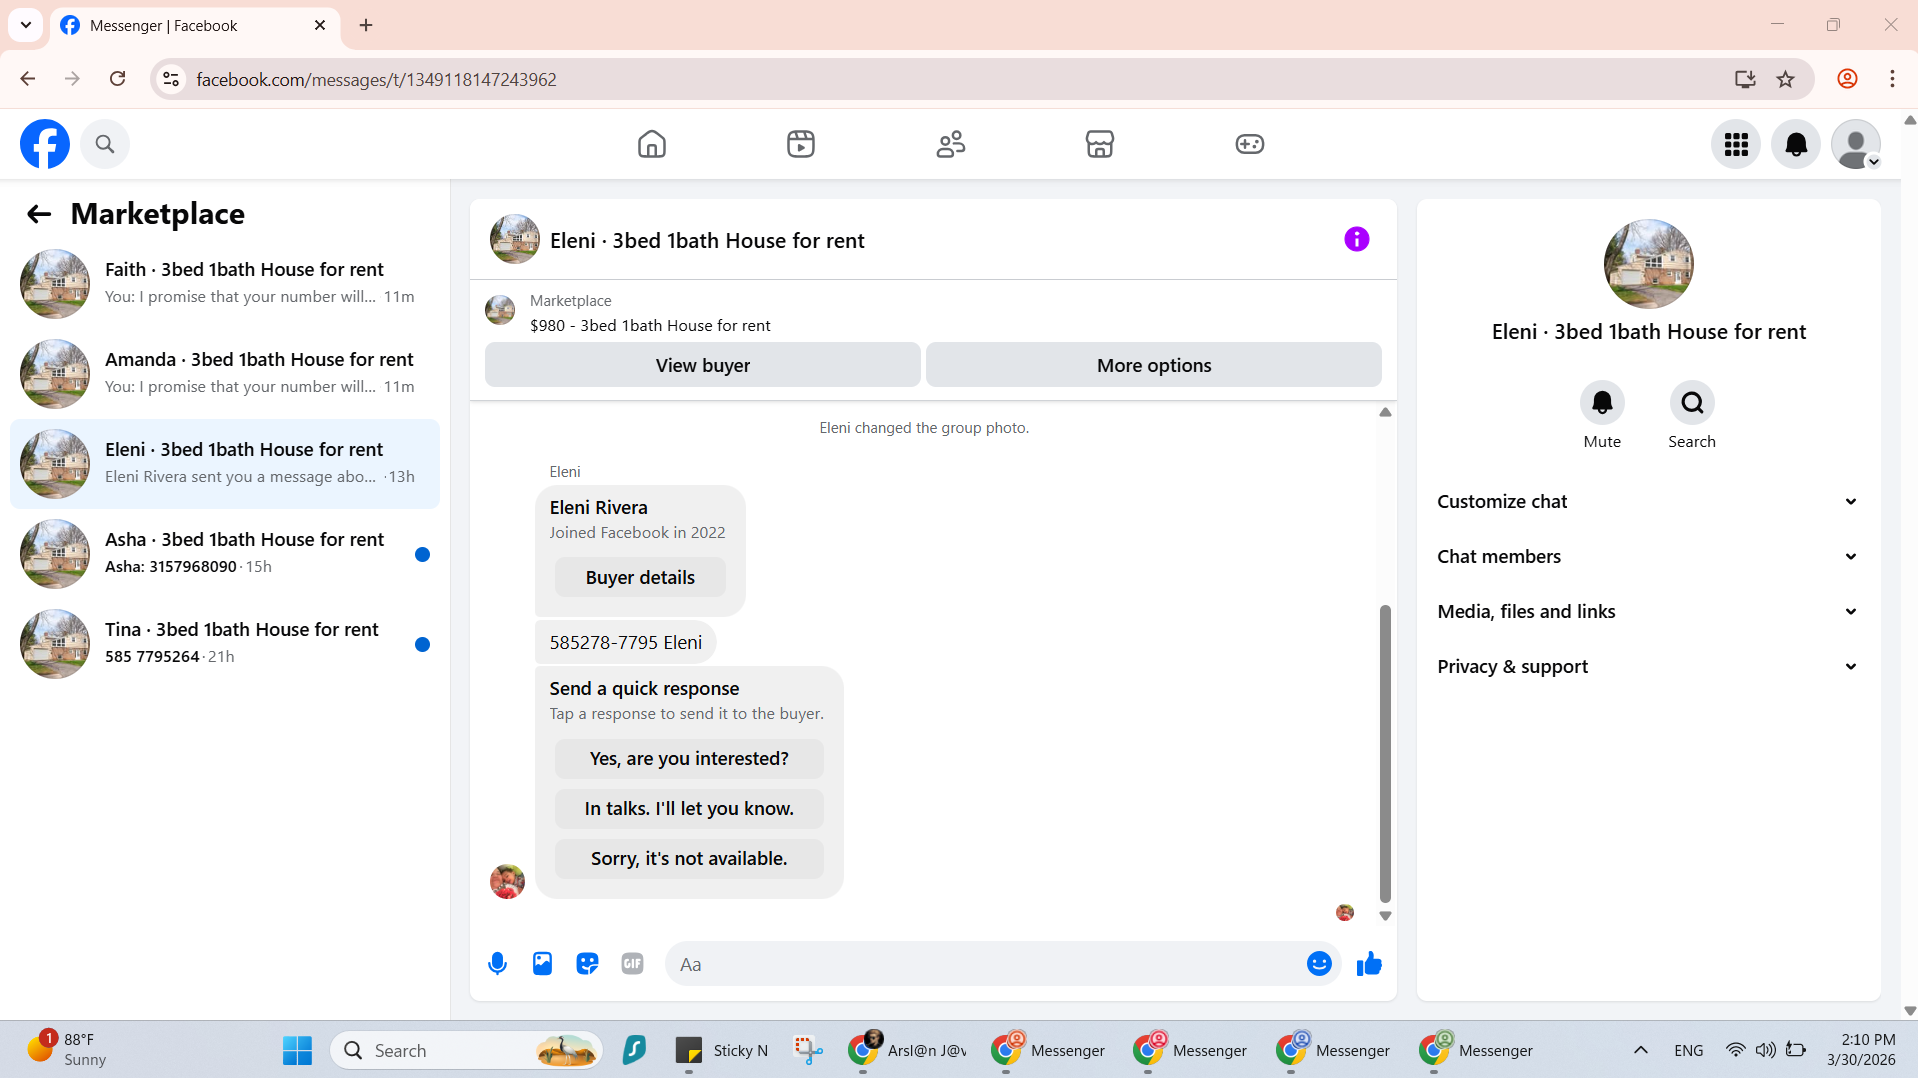Go back with the browser back arrow
Image resolution: width=1918 pixels, height=1078 pixels.
tap(28, 79)
